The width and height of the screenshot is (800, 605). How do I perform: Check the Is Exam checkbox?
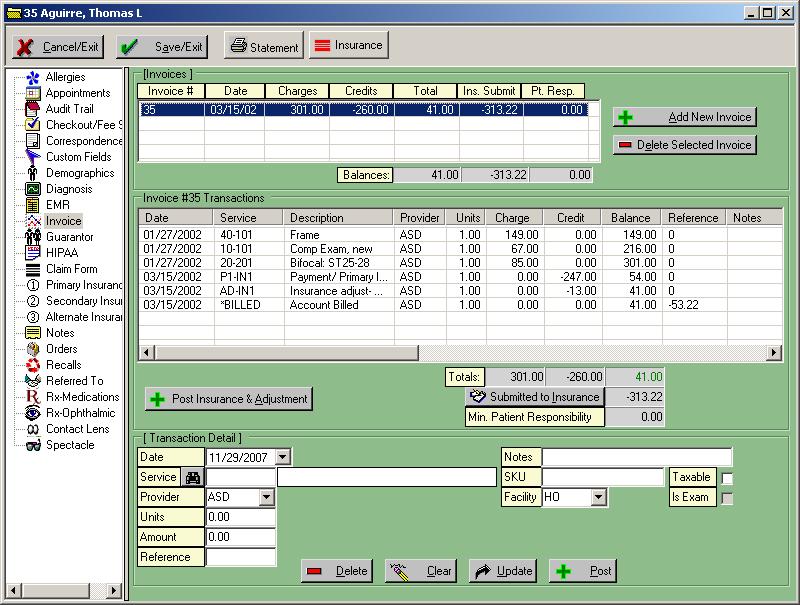(x=727, y=498)
